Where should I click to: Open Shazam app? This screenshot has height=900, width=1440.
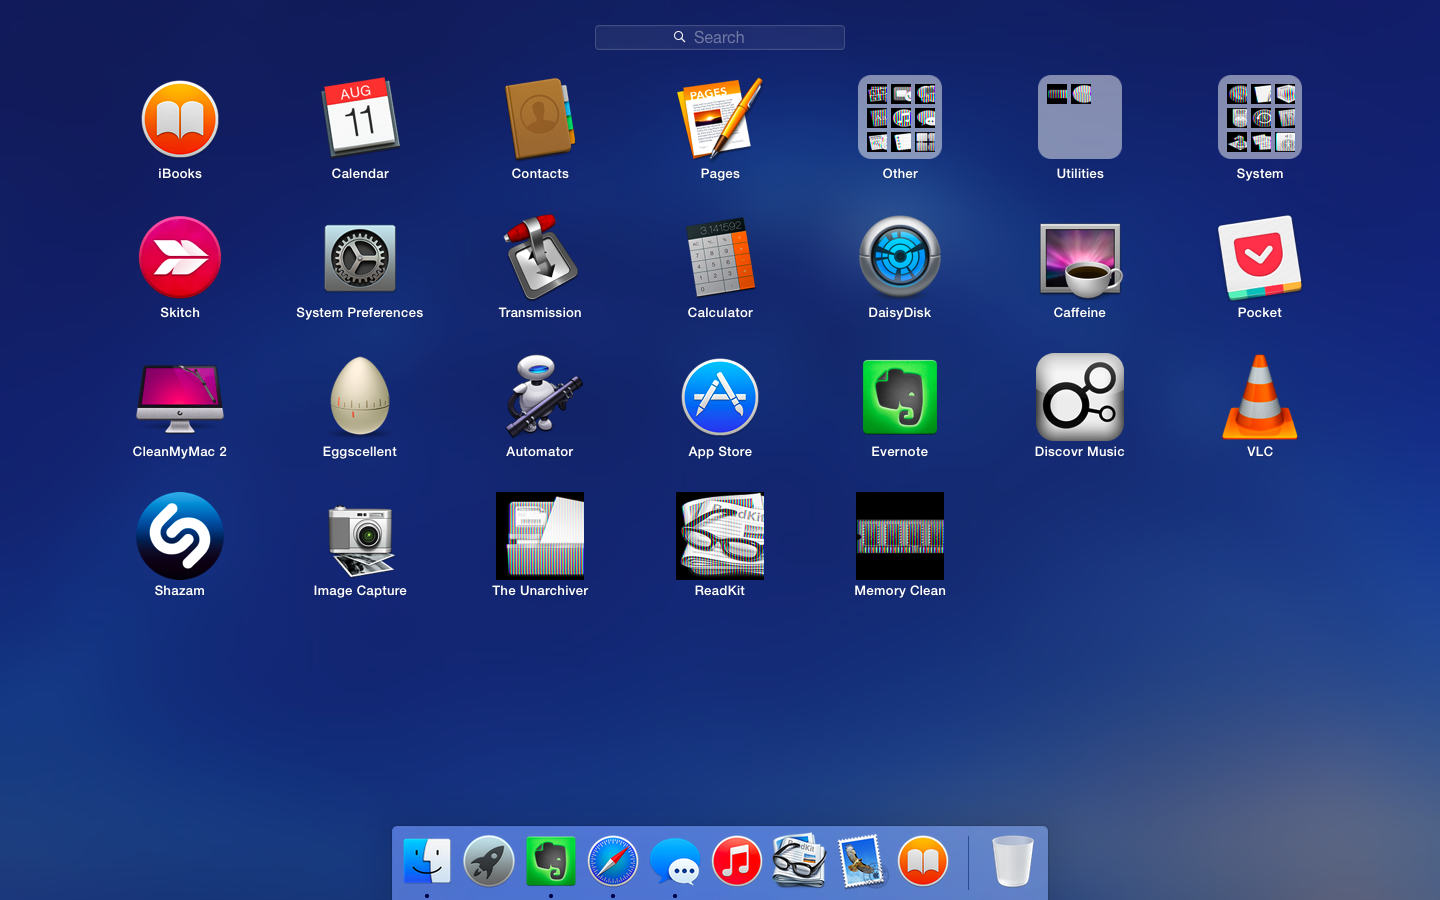[x=180, y=536]
